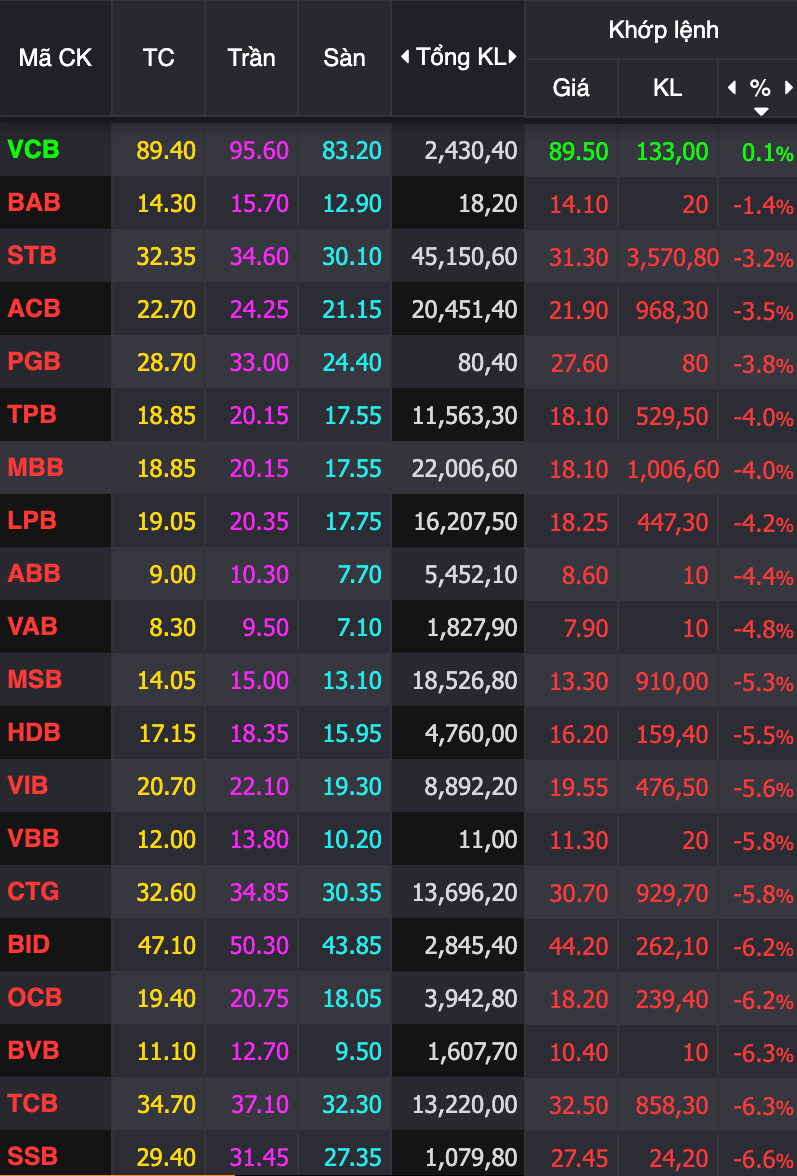Image resolution: width=797 pixels, height=1176 pixels.
Task: Click BID ceiling price 50.30
Action: point(259,945)
